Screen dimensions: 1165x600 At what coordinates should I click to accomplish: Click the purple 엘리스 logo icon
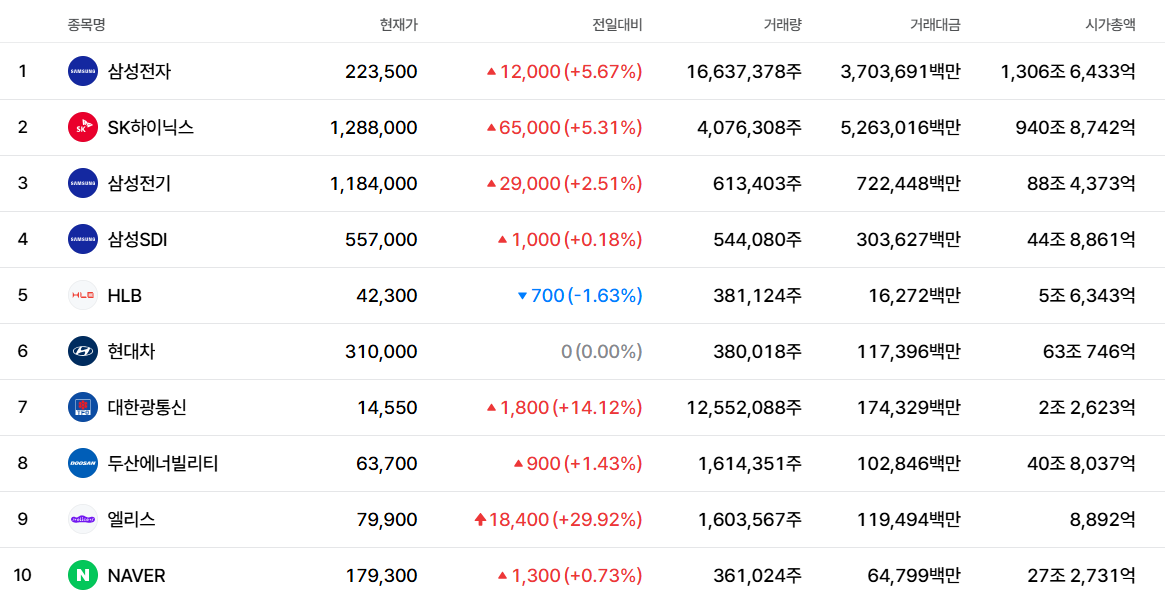[x=82, y=519]
